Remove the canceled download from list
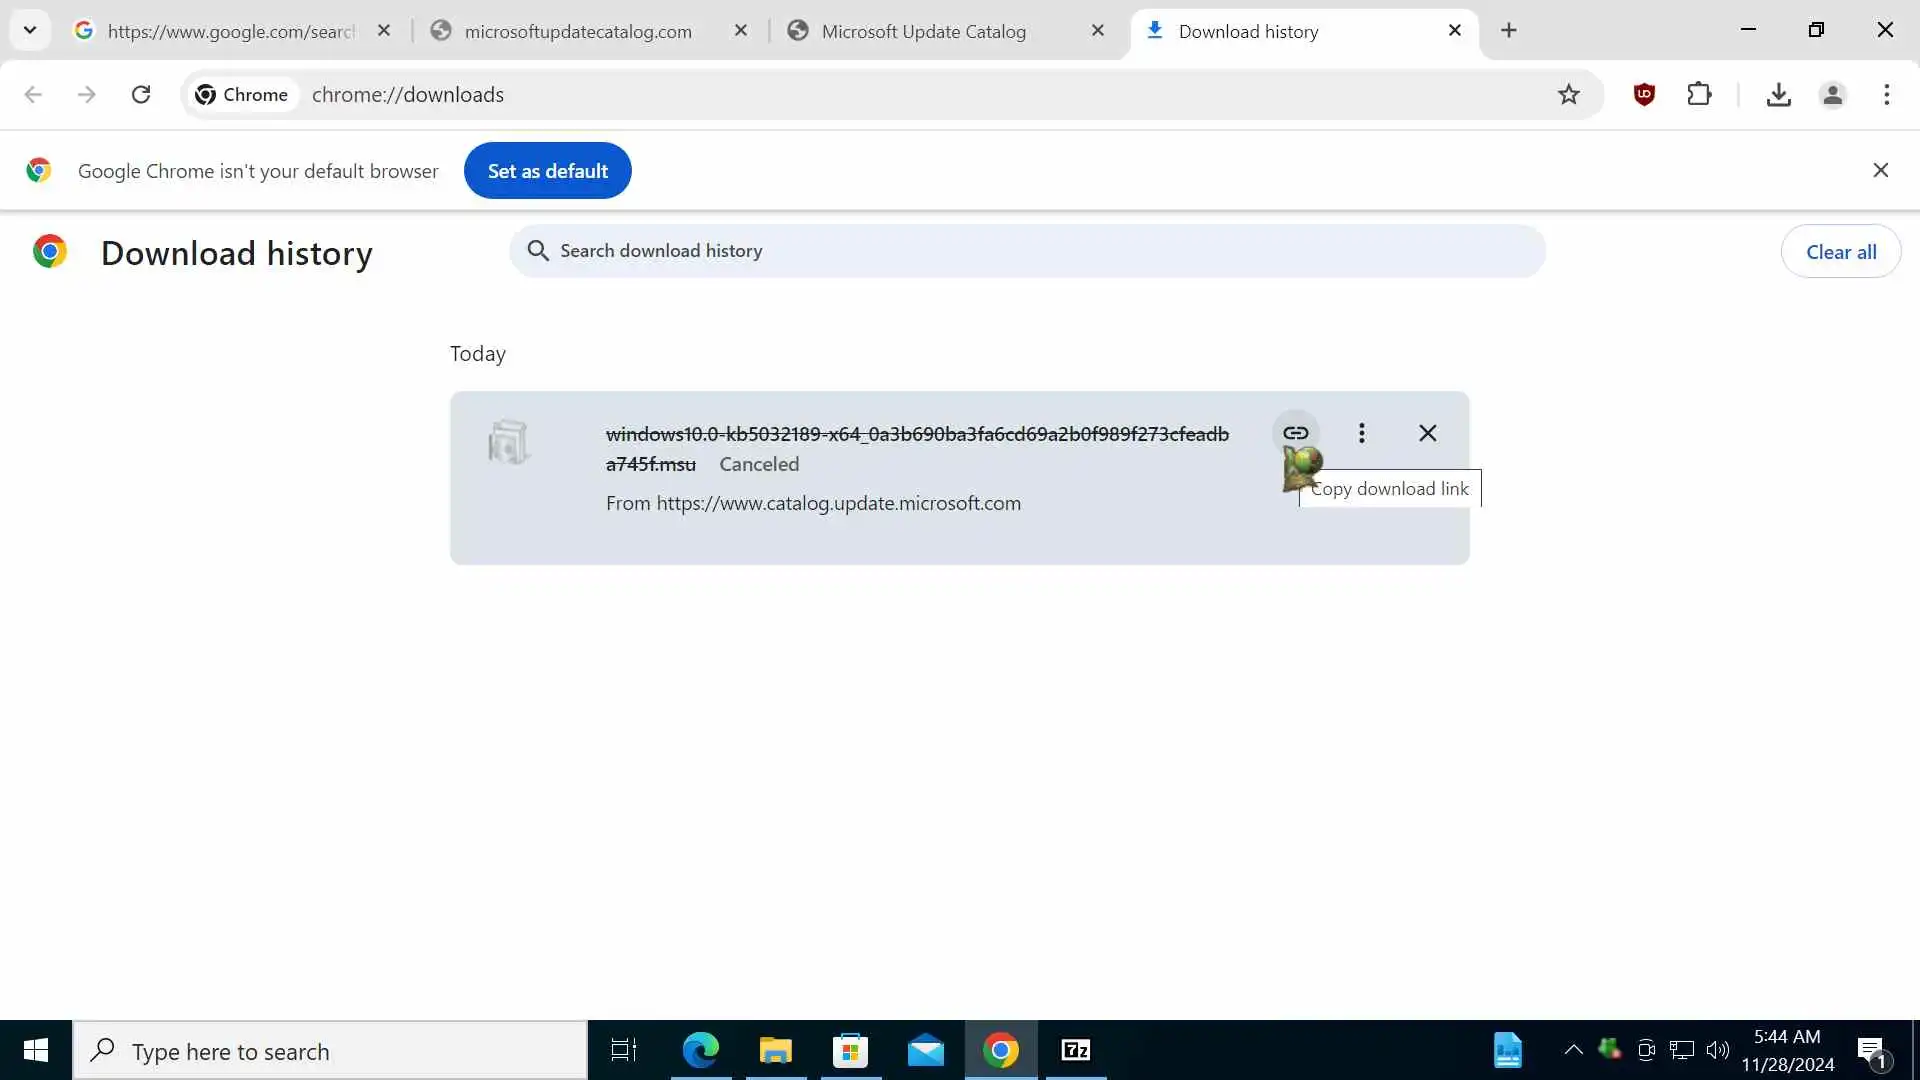Viewport: 1920px width, 1080px height. click(1427, 433)
